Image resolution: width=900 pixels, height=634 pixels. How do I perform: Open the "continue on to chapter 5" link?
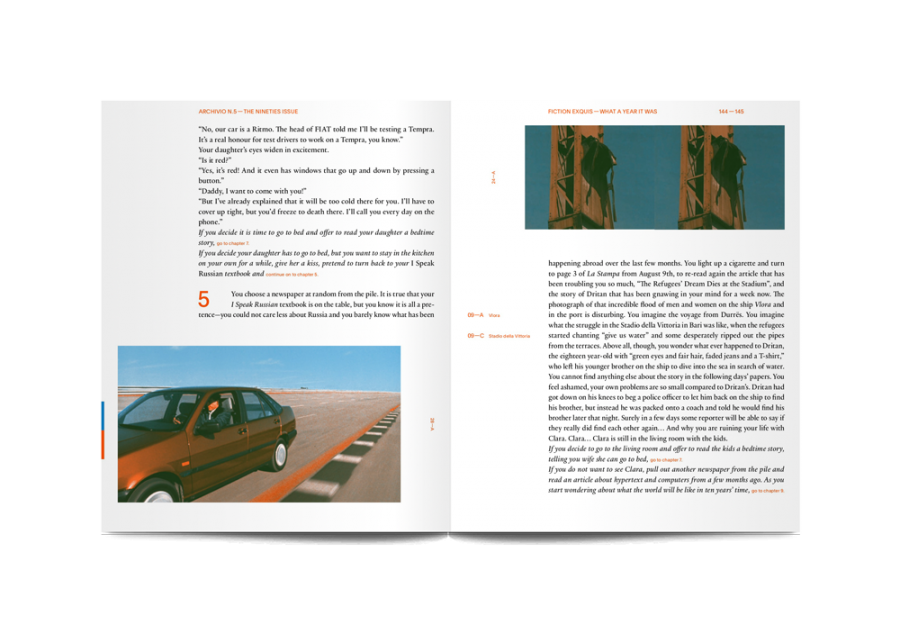click(292, 273)
